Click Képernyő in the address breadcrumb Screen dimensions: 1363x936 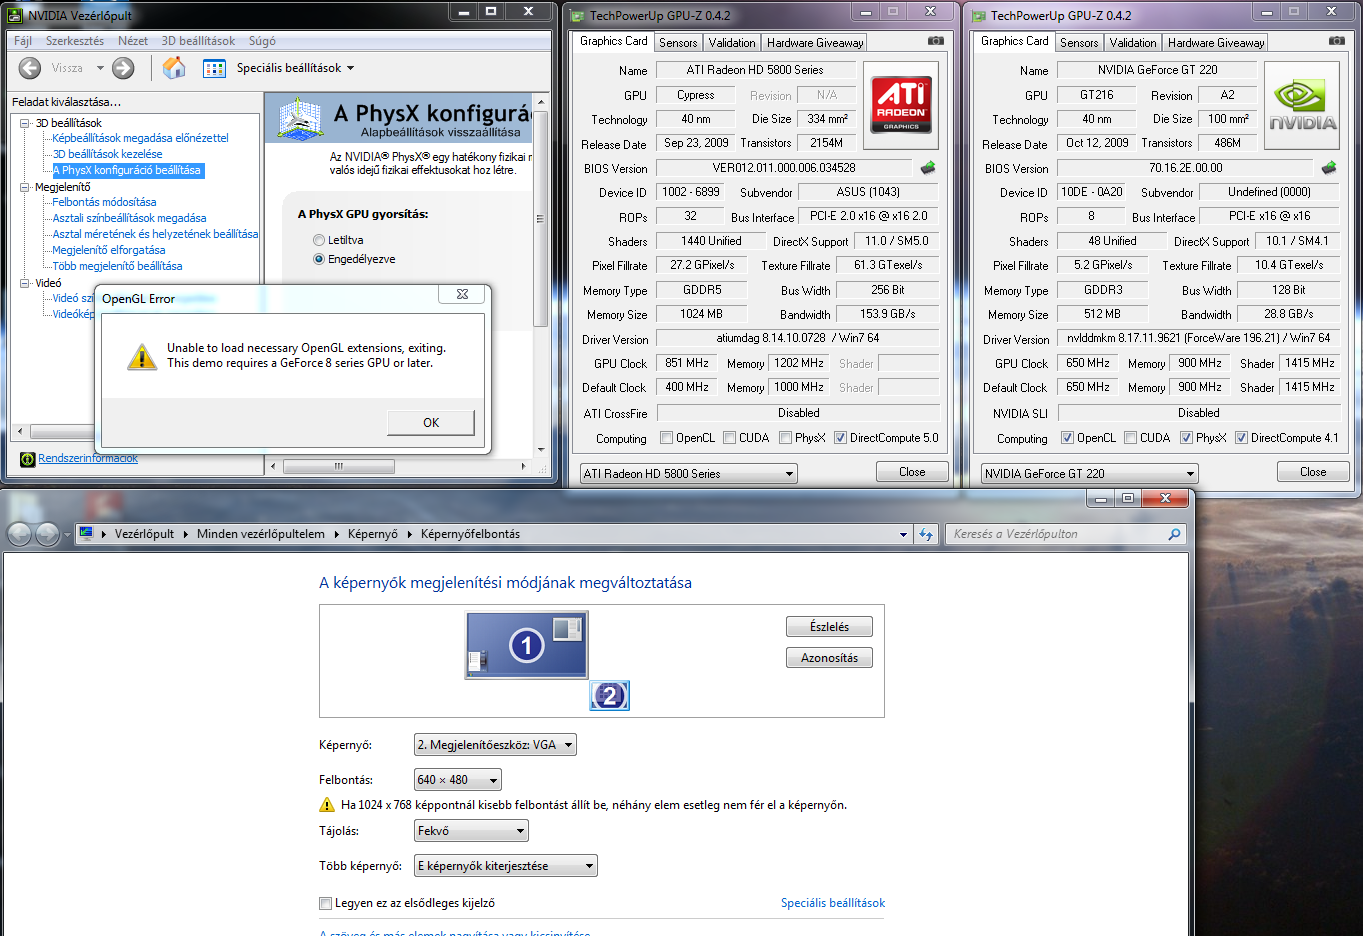point(373,534)
